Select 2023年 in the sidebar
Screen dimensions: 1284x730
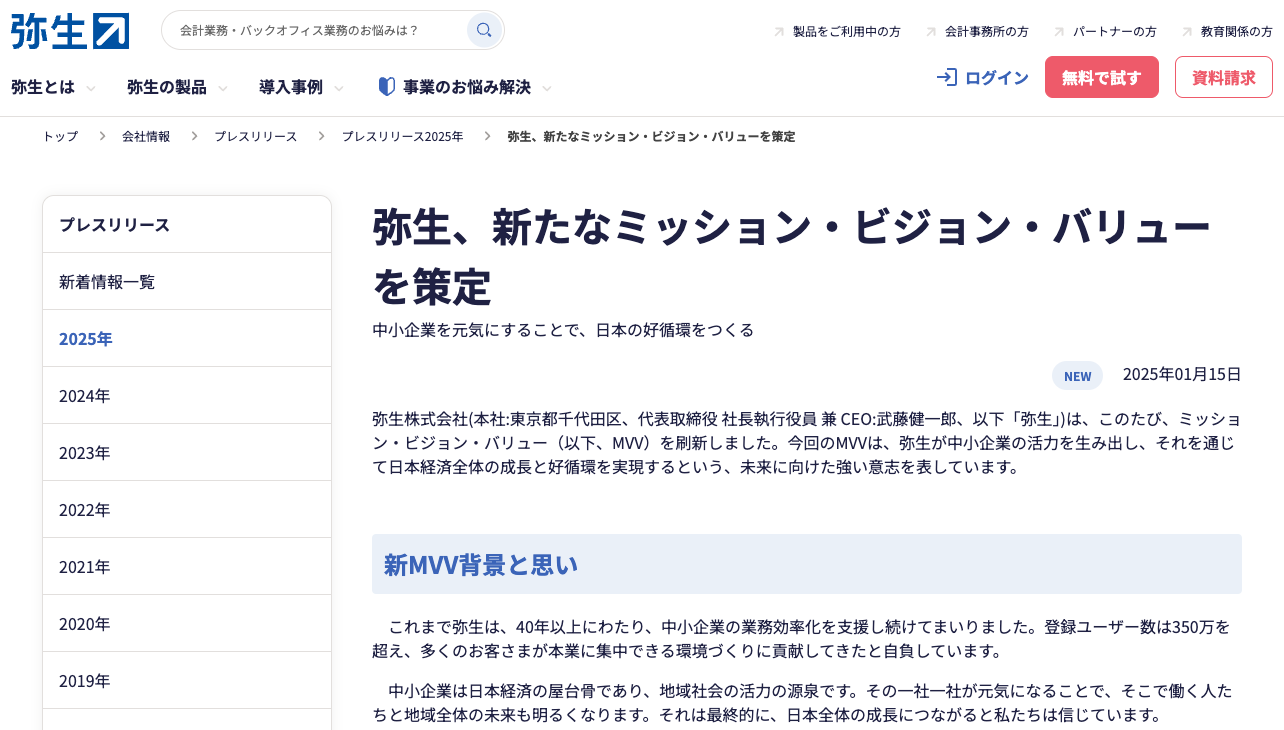click(187, 452)
